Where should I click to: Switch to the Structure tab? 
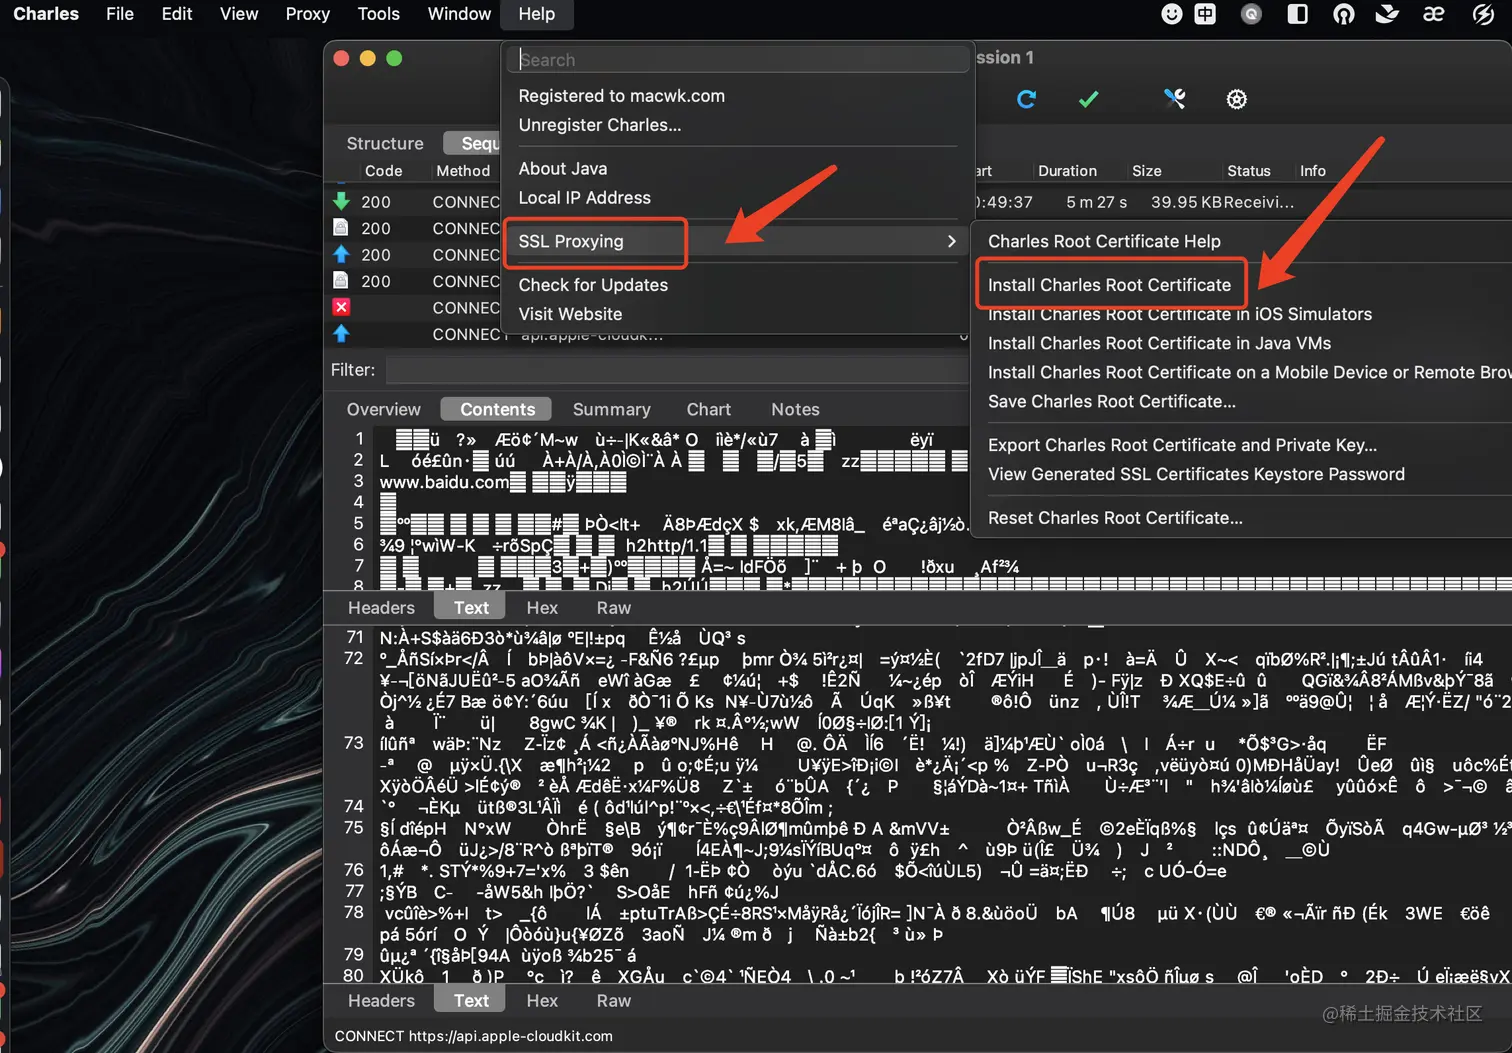tap(385, 143)
